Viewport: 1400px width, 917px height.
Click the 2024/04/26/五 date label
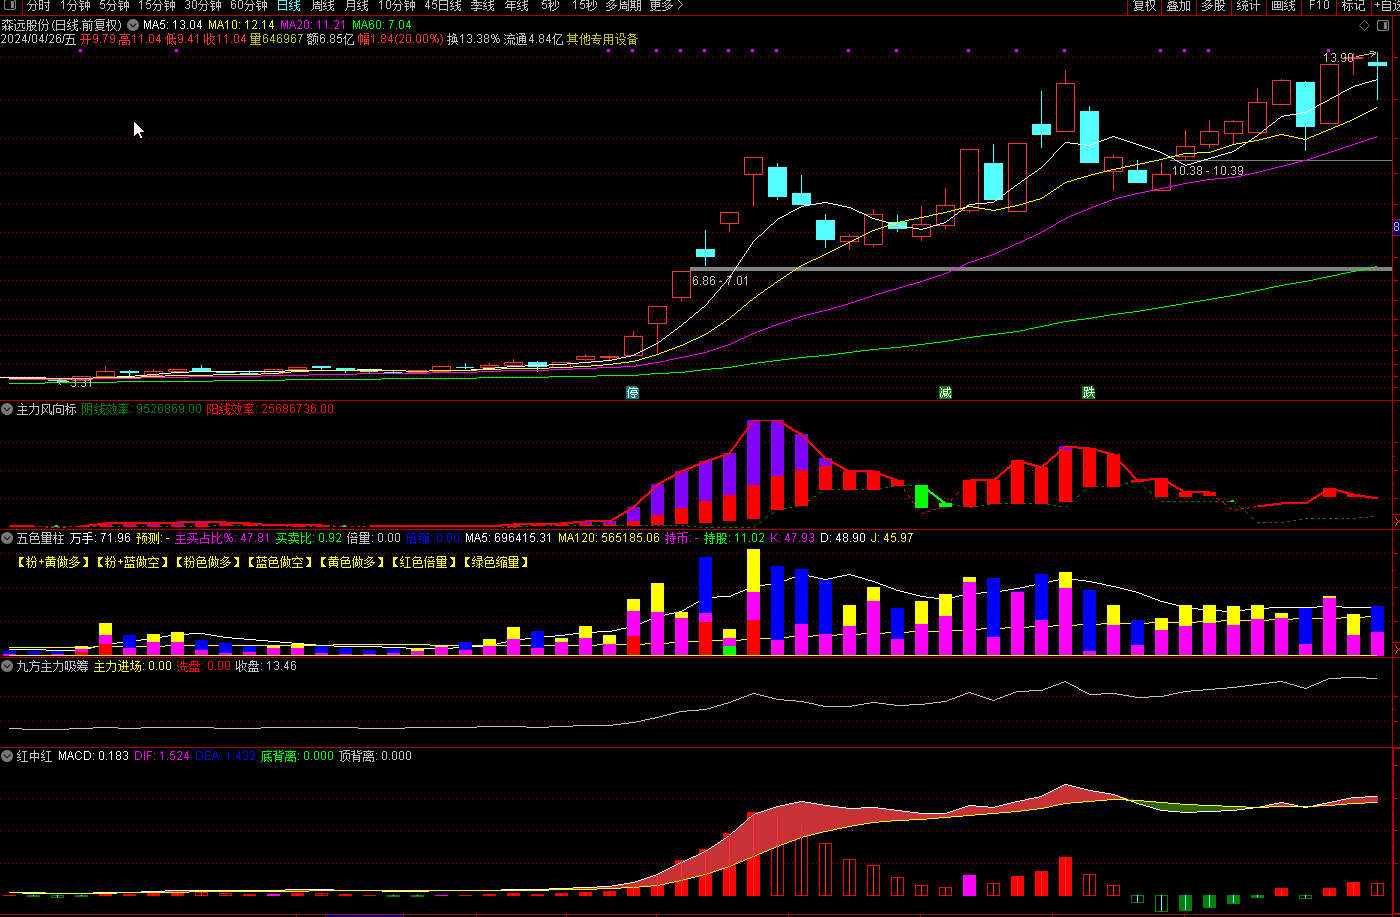[38, 39]
